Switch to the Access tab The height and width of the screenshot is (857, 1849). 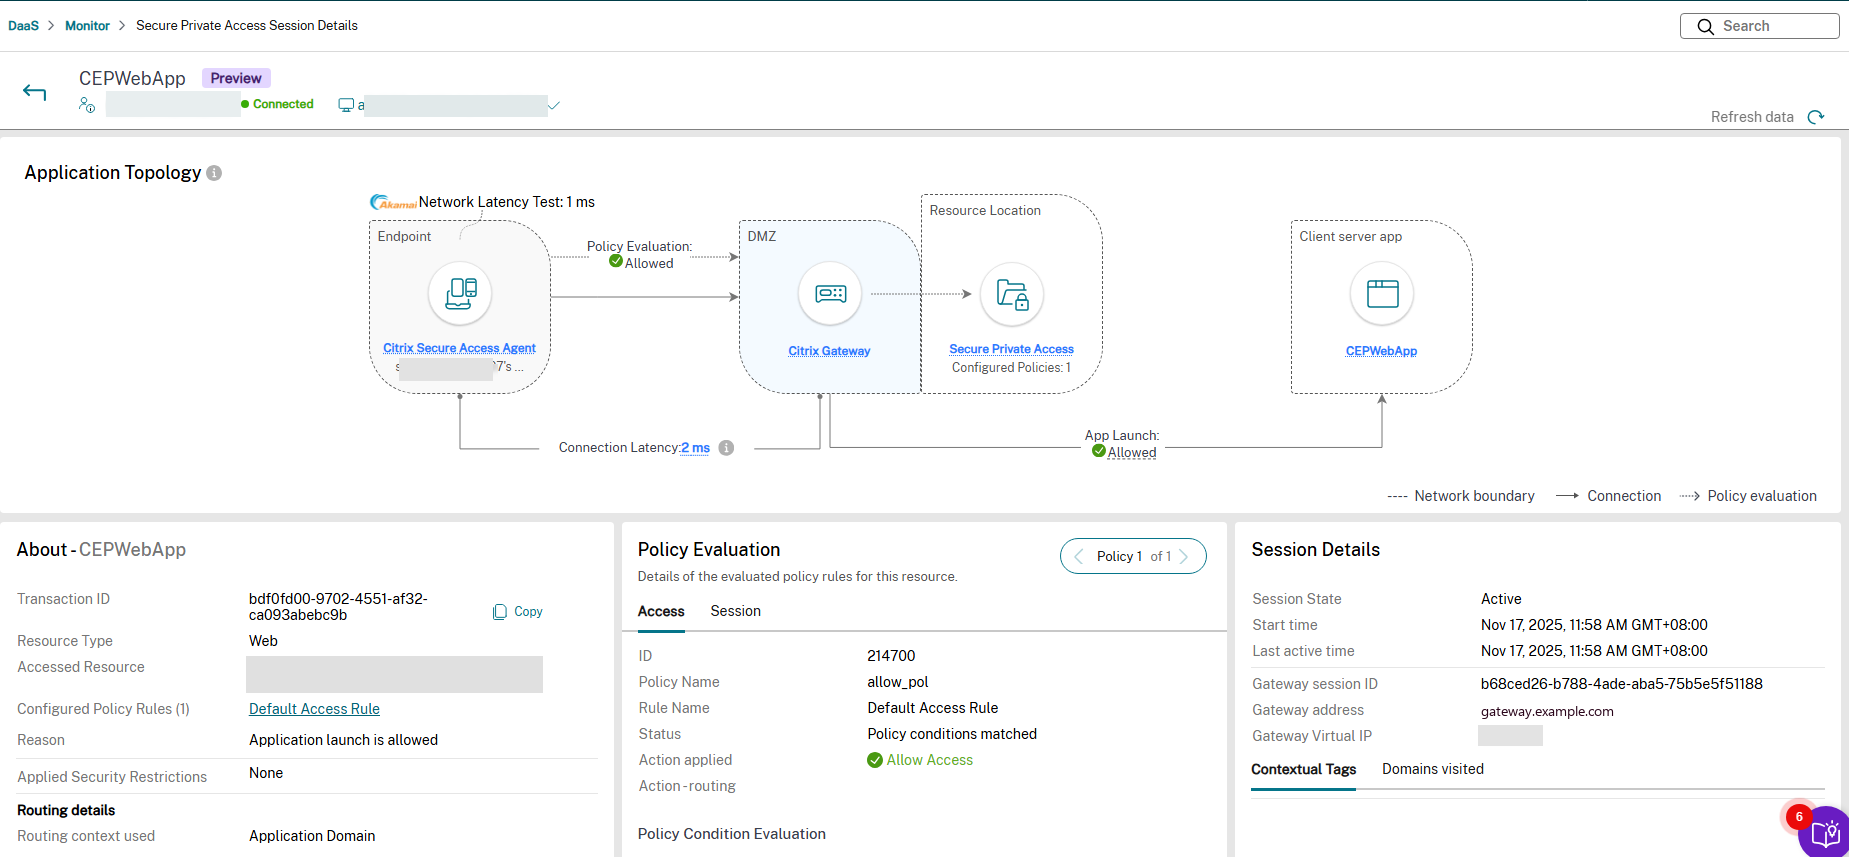coord(661,611)
